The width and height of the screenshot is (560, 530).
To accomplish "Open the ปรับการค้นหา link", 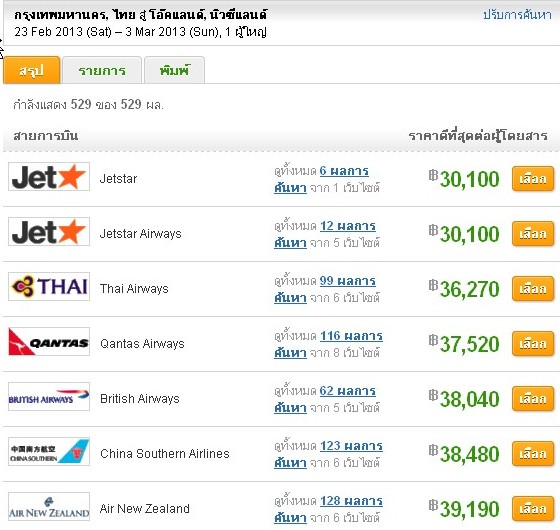I will 517,15.
